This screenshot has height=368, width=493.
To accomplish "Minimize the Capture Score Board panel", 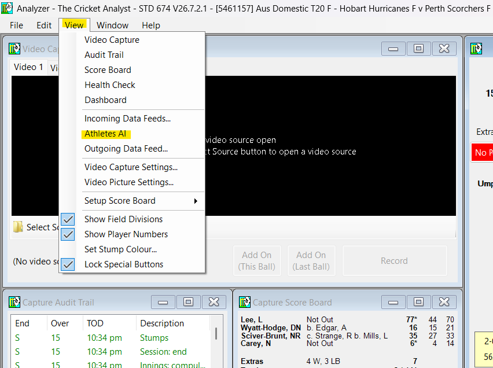I will [393, 302].
